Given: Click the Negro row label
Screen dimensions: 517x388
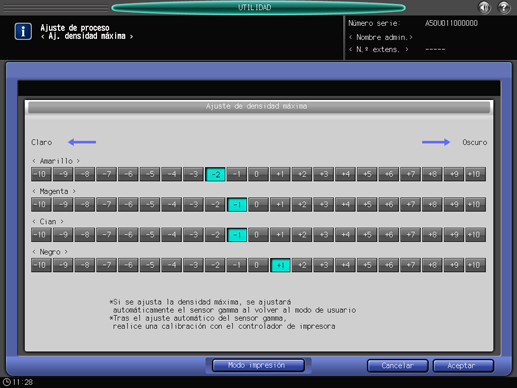Looking at the screenshot, I should coord(50,252).
